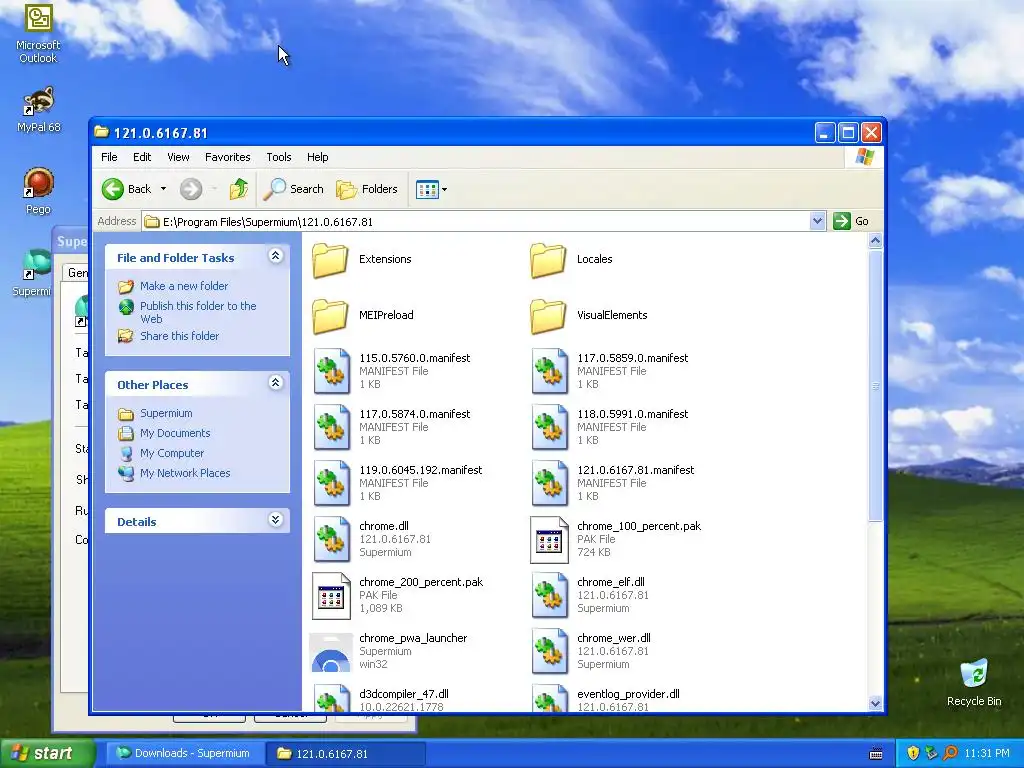Click the Up one level folder icon

[238, 189]
